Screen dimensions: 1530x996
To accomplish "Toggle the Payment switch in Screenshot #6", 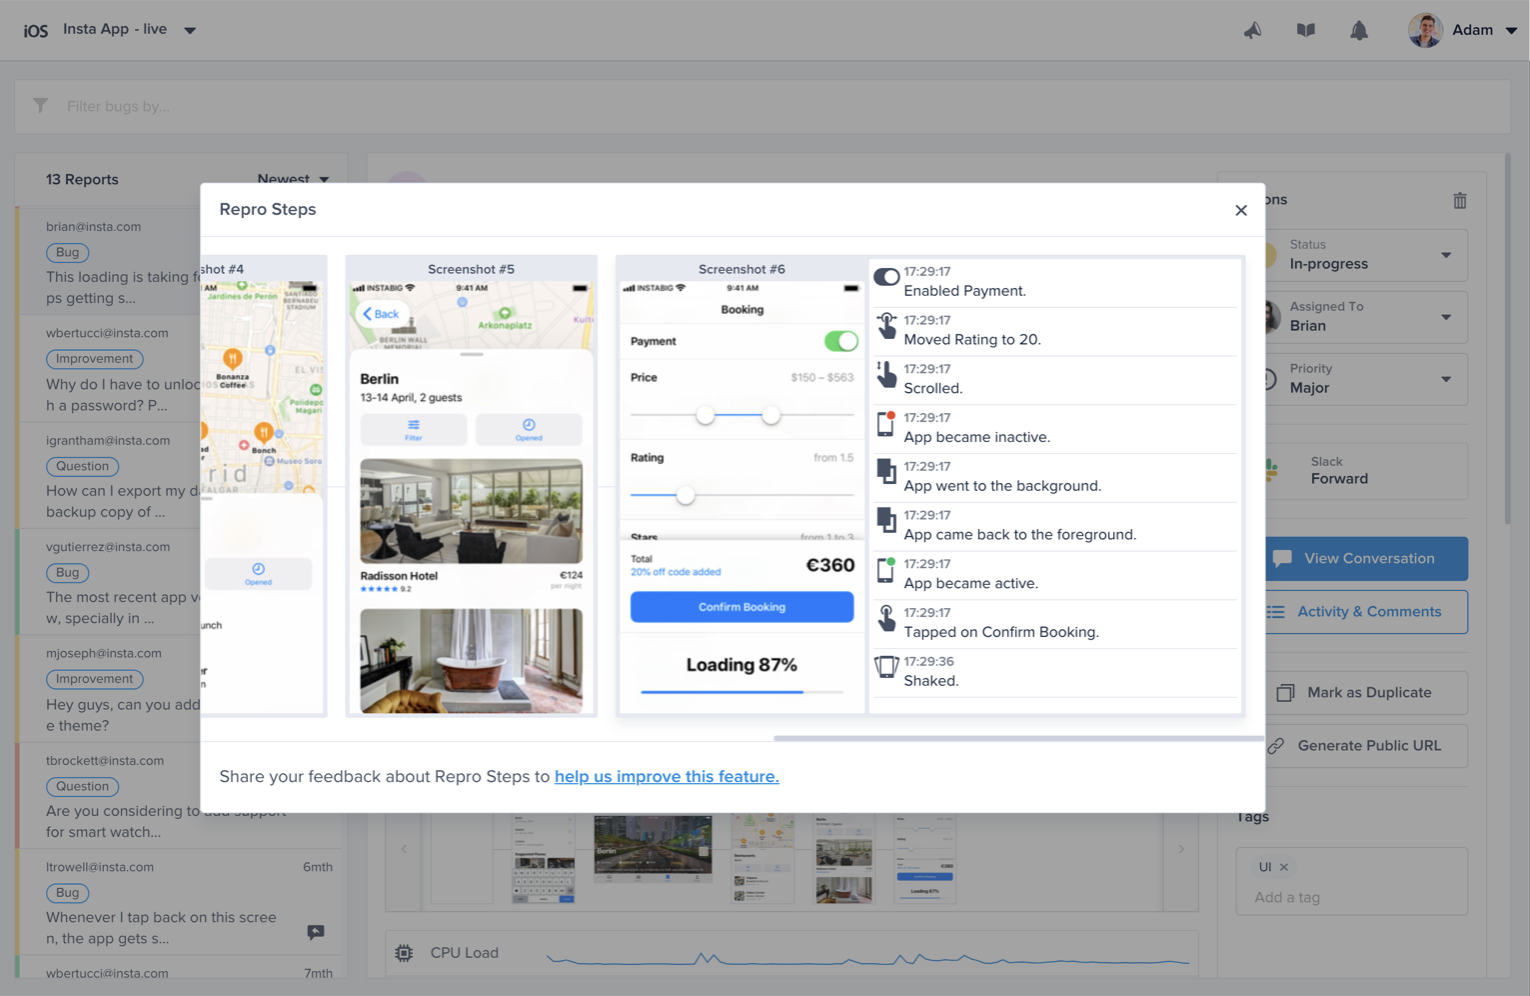I will click(x=840, y=342).
